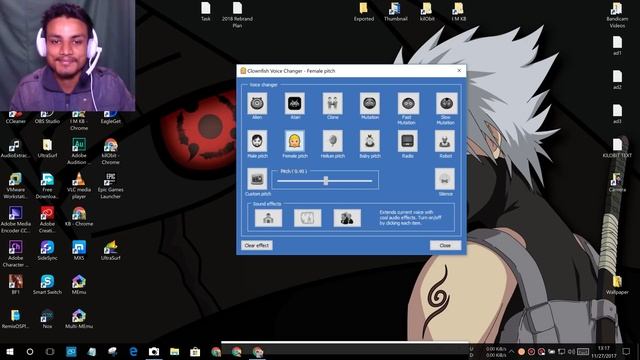Open the ad1 file on desktop
640x360 pixels.
tap(617, 46)
